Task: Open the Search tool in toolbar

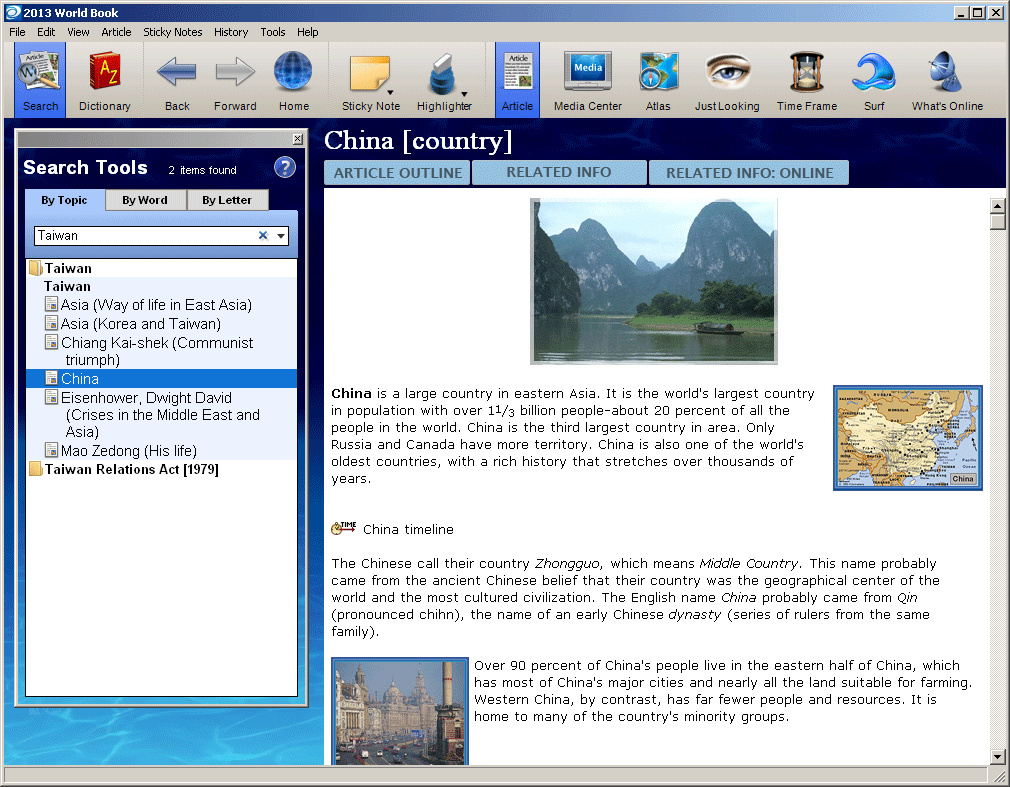Action: (40, 80)
